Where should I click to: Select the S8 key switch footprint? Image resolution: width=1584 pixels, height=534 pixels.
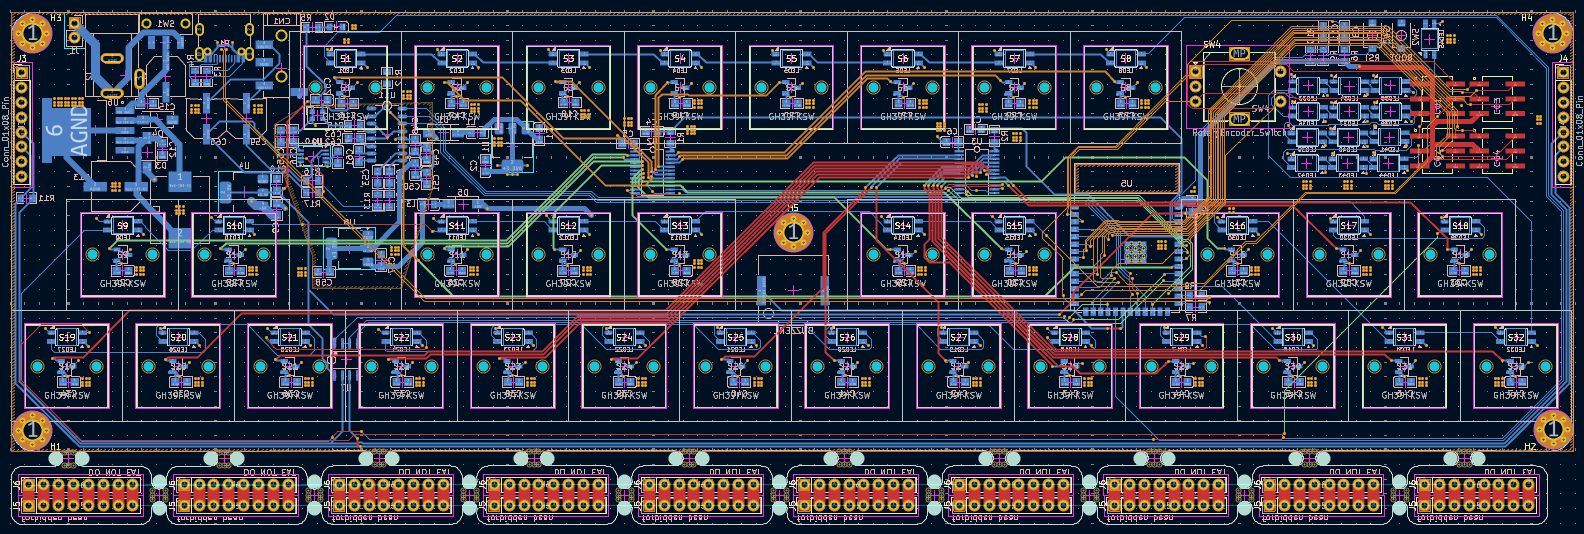[1126, 87]
